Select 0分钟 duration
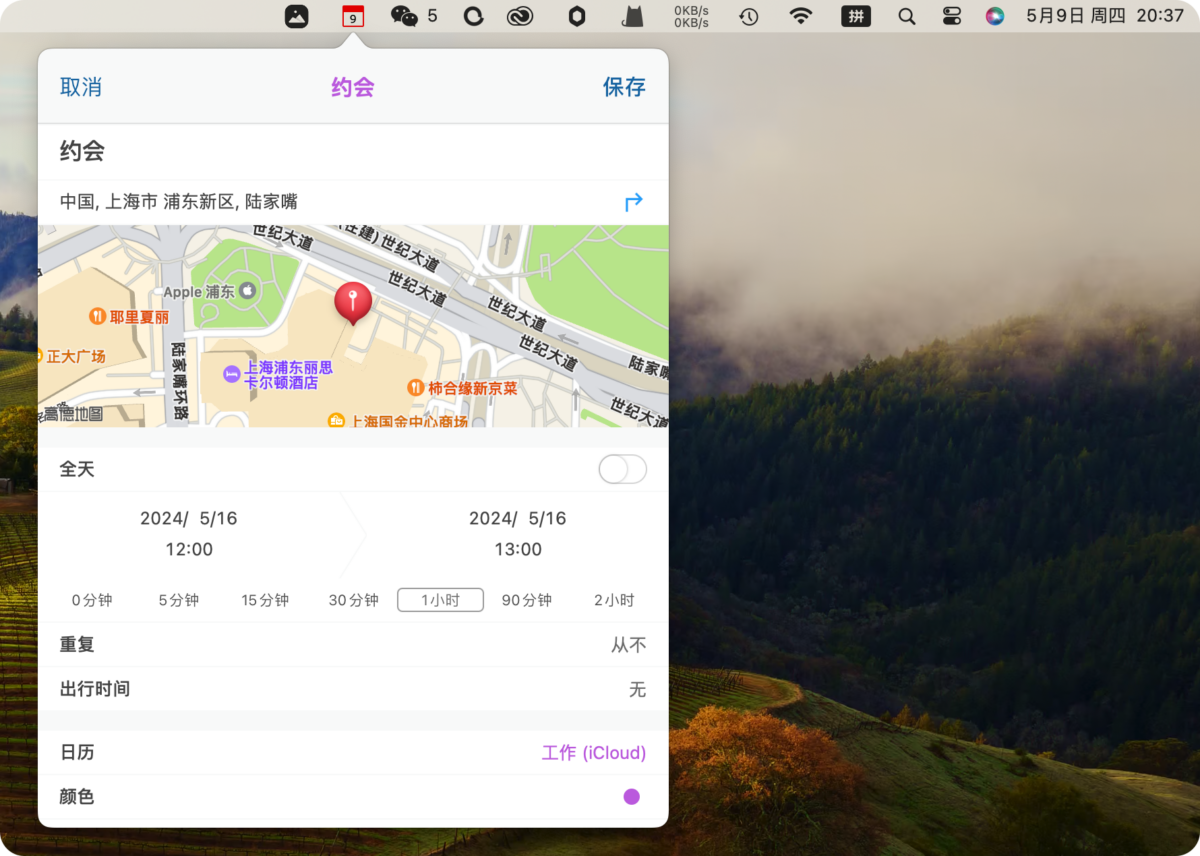Viewport: 1200px width, 856px height. point(92,600)
